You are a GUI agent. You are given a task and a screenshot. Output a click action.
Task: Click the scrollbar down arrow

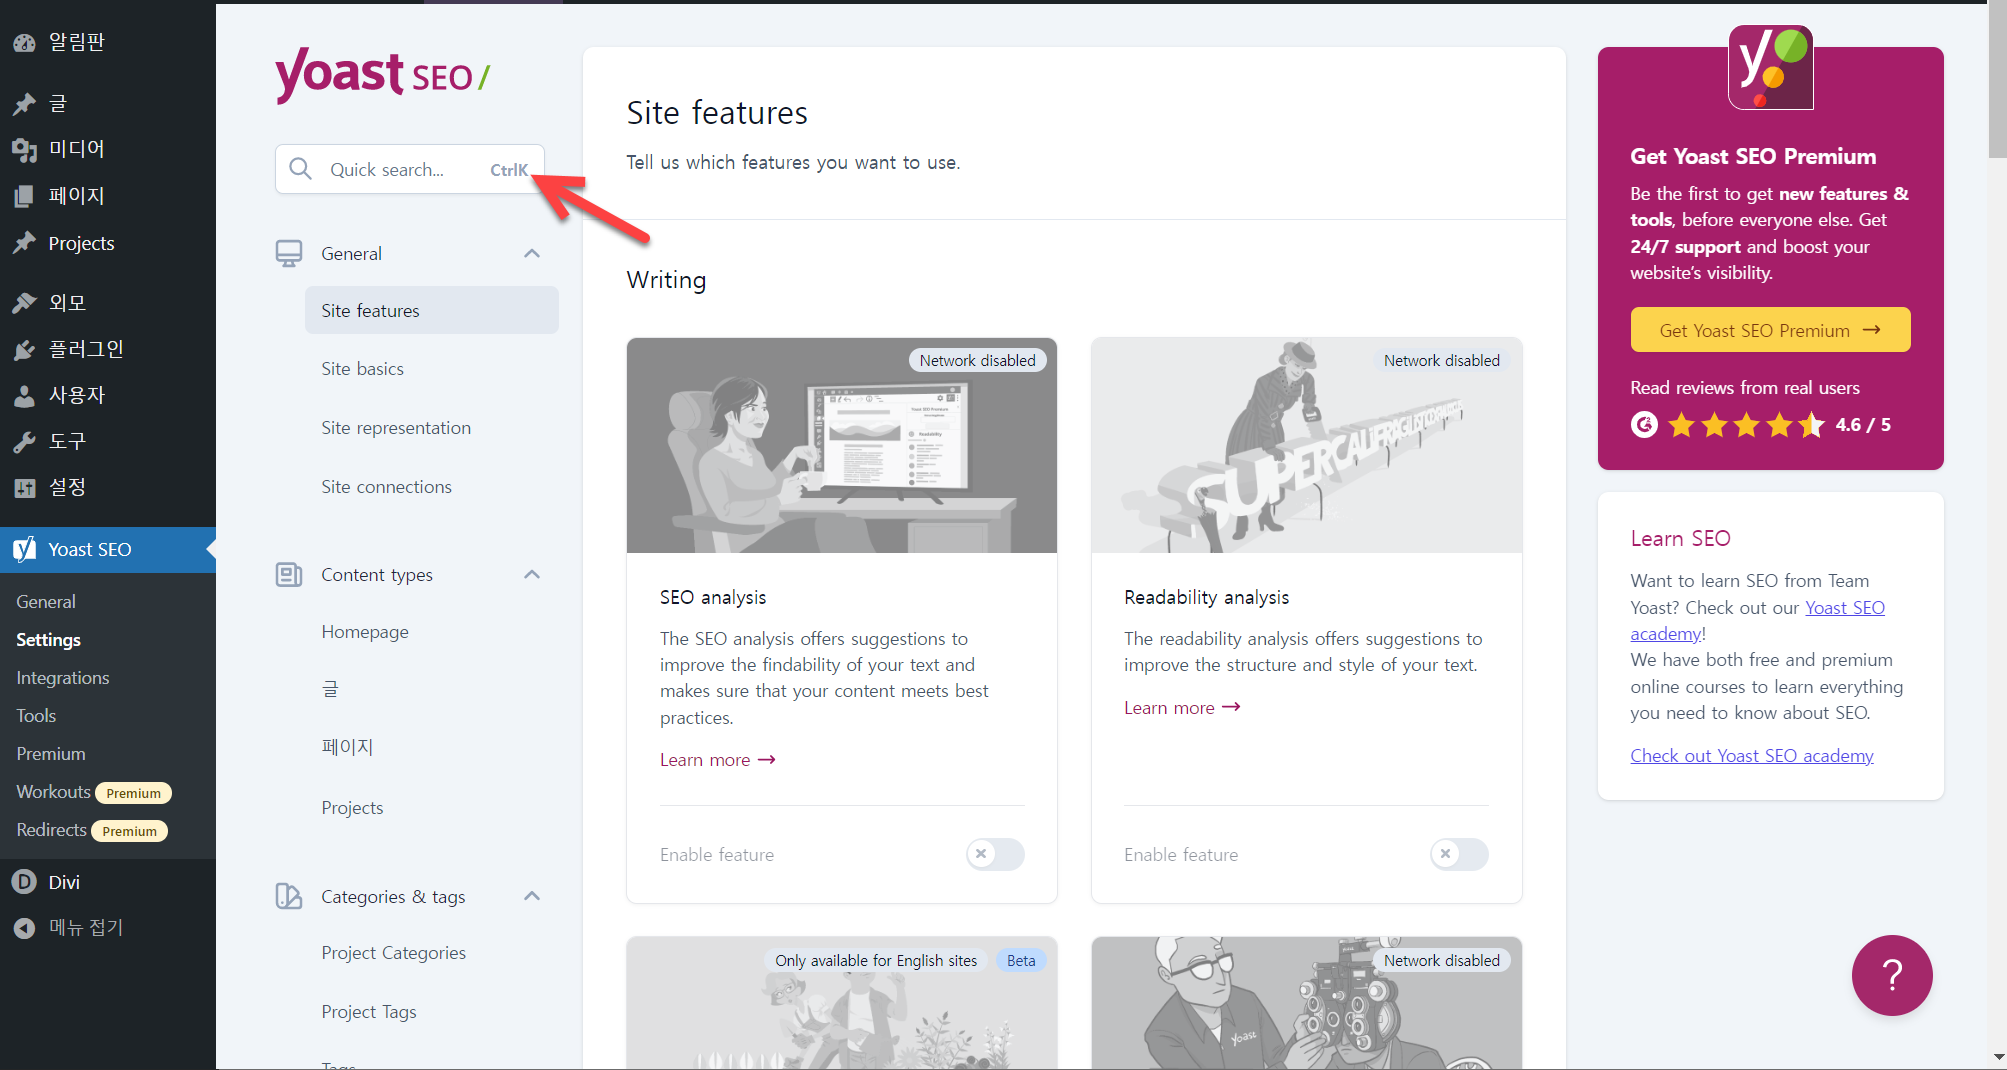click(x=1997, y=1058)
